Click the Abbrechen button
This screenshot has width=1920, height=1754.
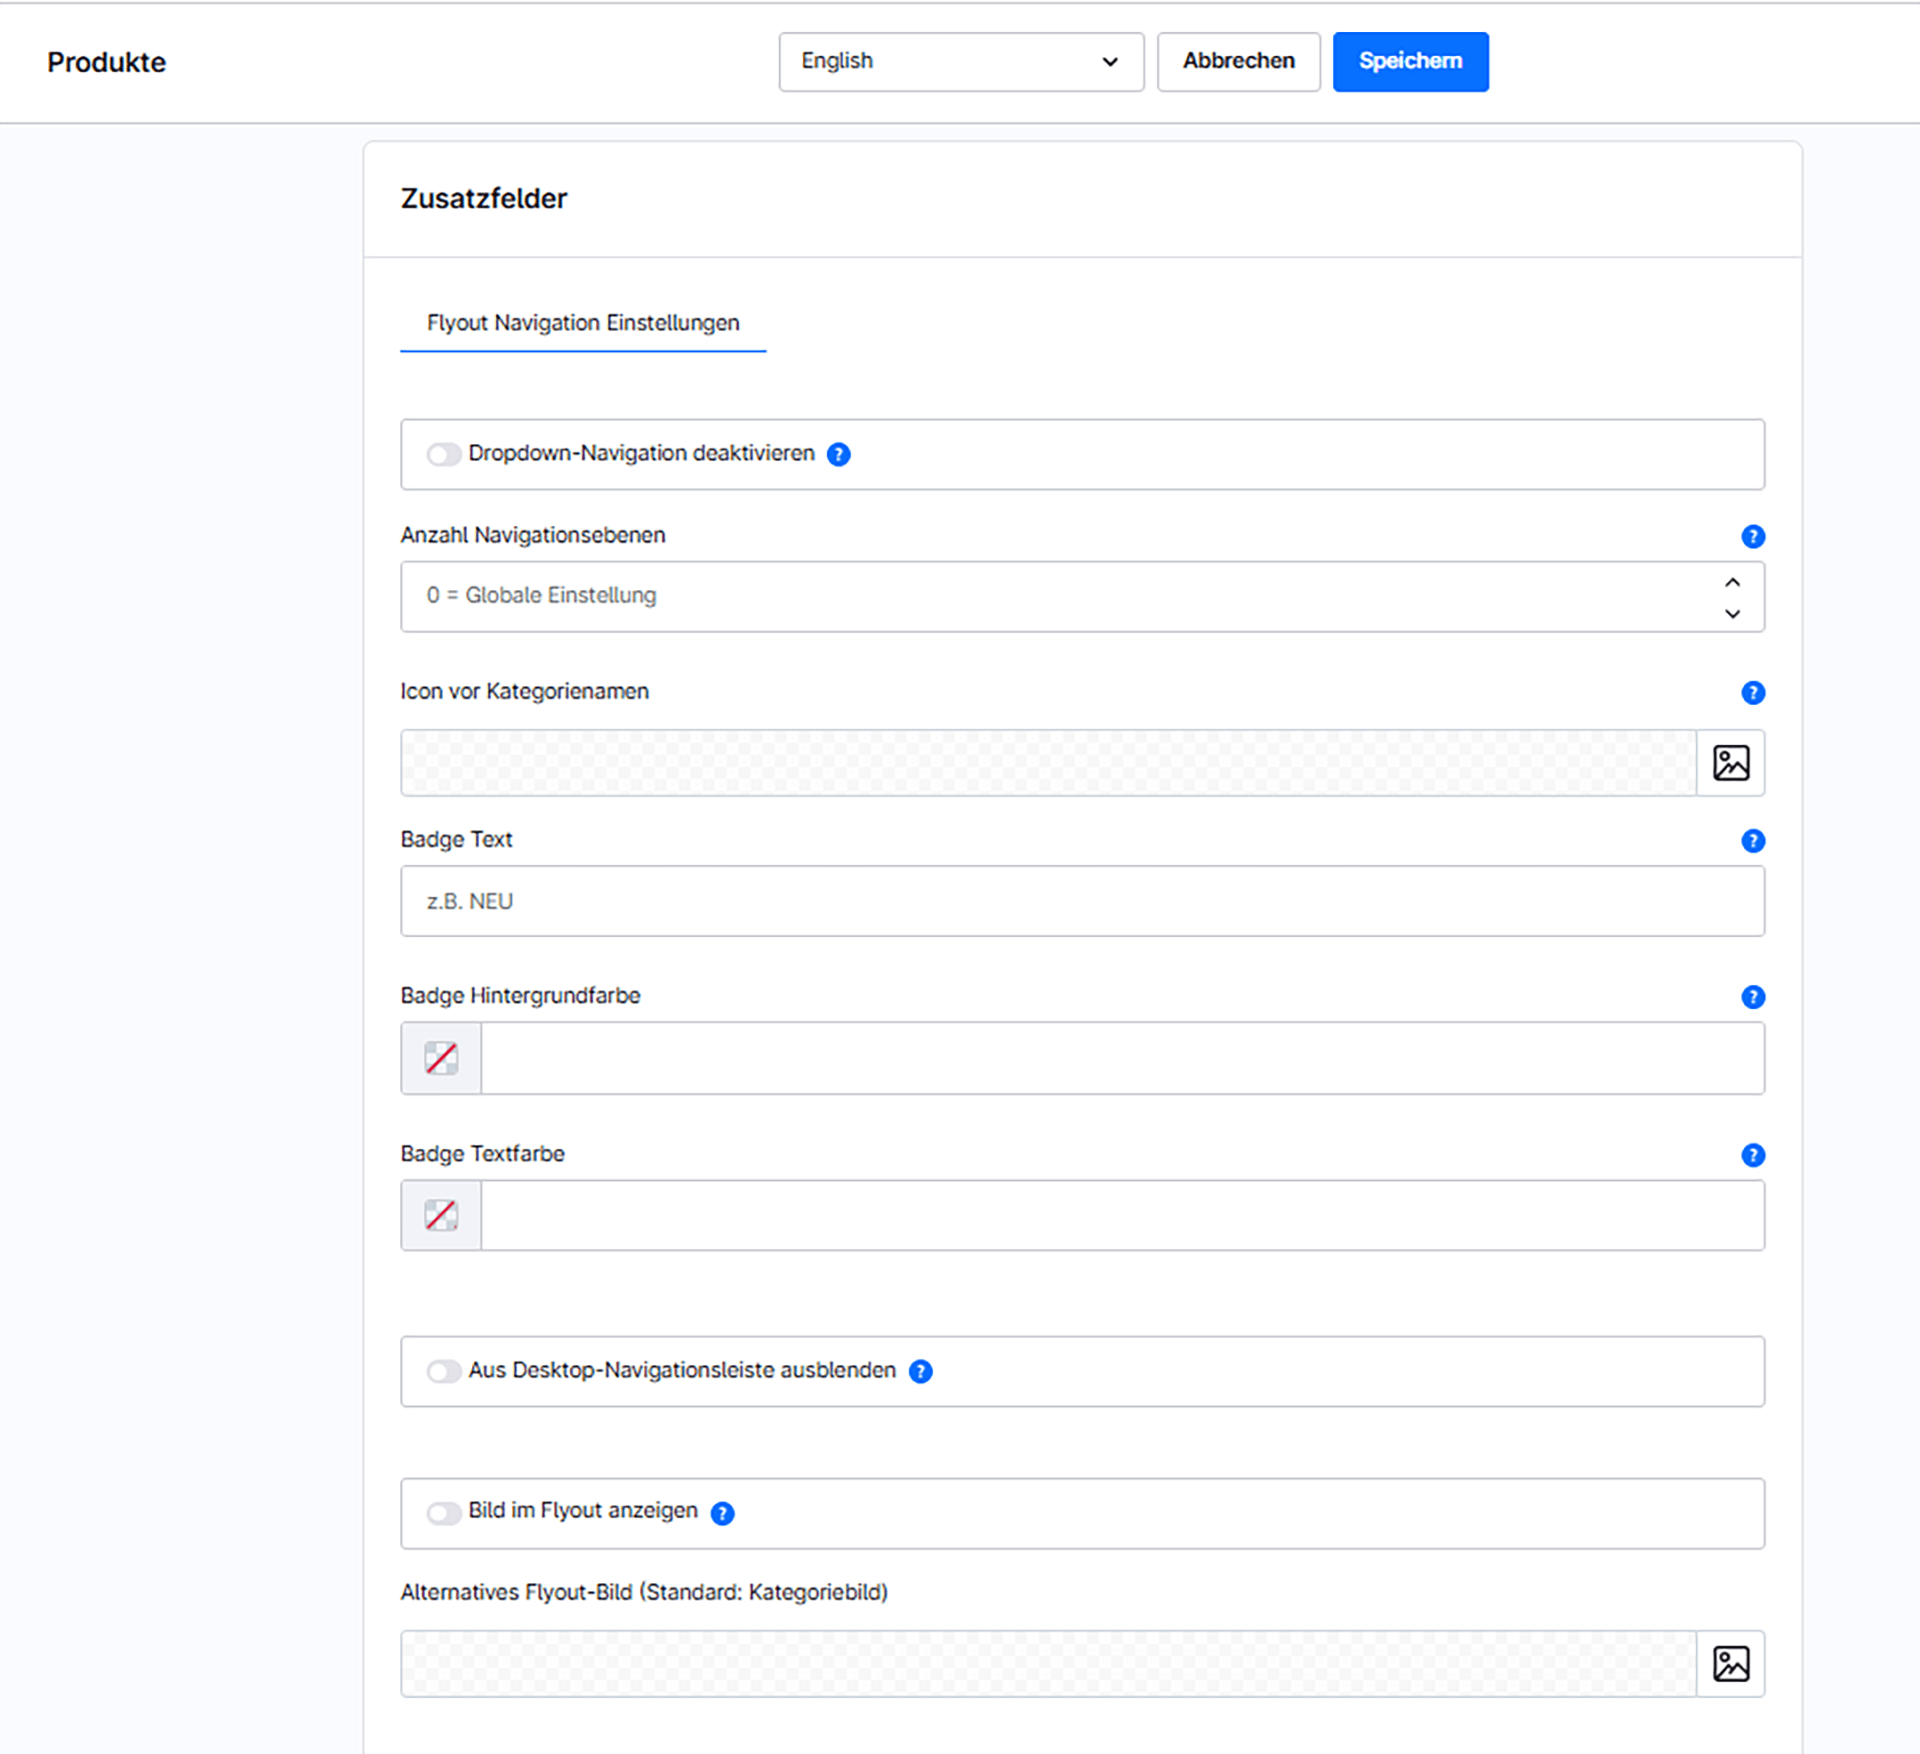pos(1238,62)
